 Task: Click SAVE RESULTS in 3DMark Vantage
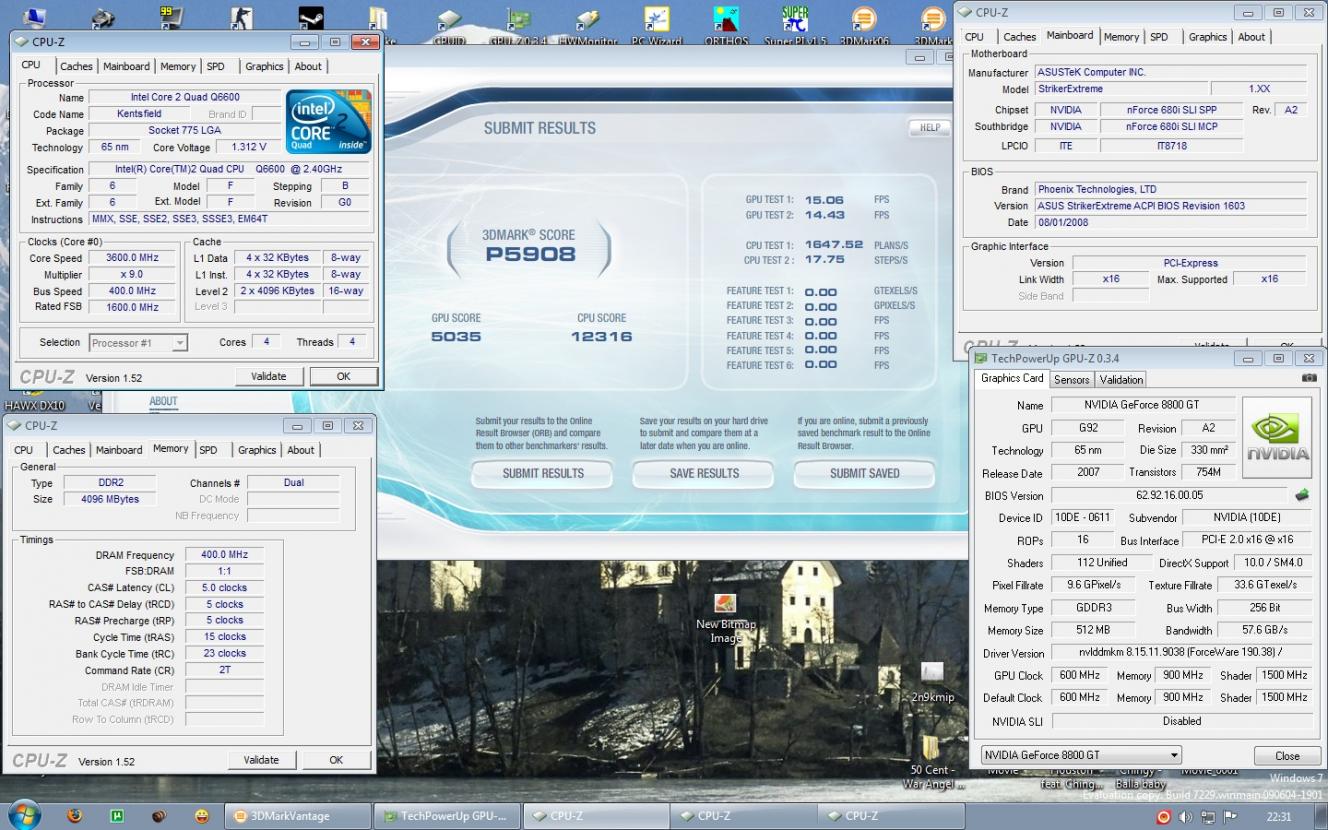point(704,473)
